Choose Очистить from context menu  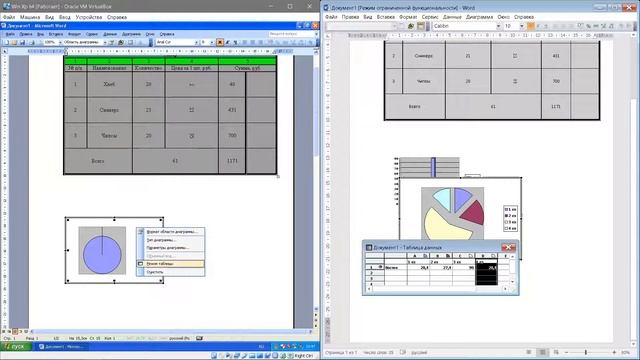coord(171,272)
